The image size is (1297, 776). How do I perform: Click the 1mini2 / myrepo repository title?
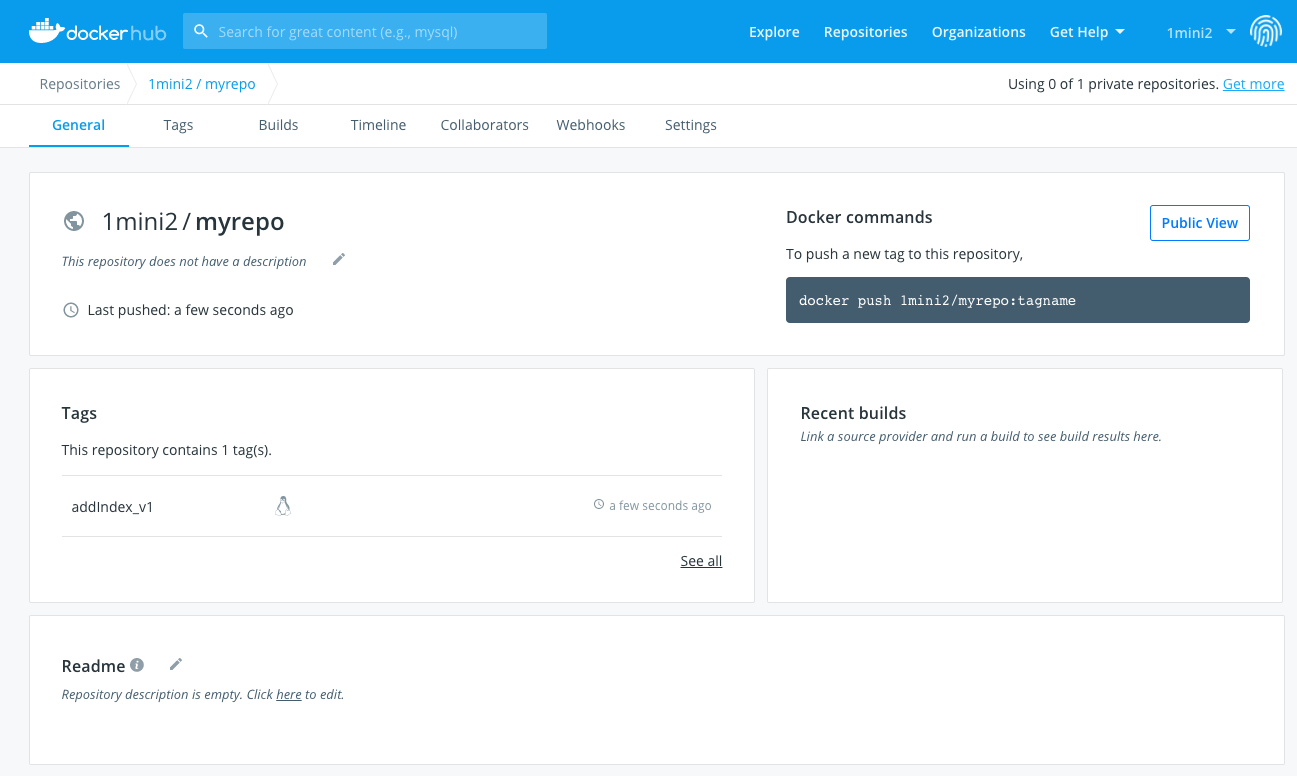193,221
